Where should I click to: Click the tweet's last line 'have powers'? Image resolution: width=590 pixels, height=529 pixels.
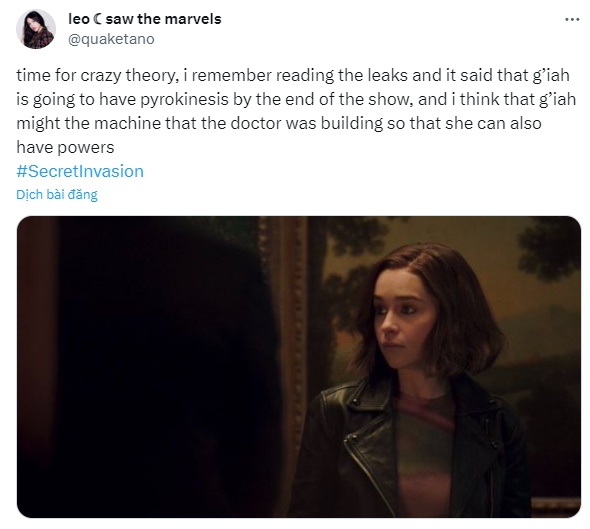pos(65,147)
